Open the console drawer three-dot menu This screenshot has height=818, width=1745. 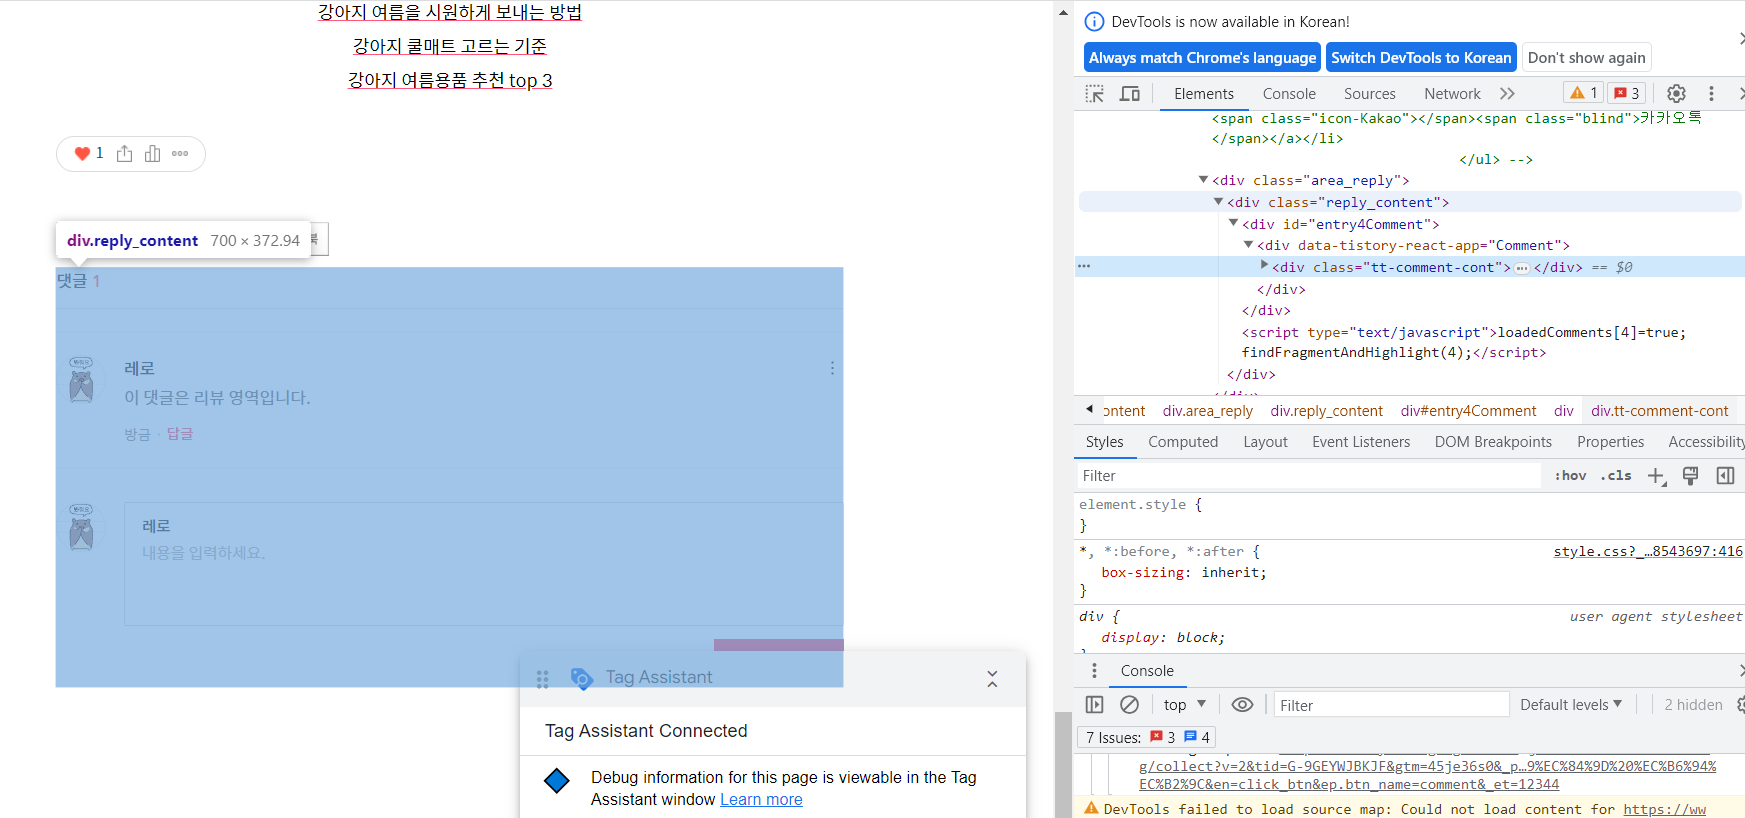pyautogui.click(x=1094, y=671)
